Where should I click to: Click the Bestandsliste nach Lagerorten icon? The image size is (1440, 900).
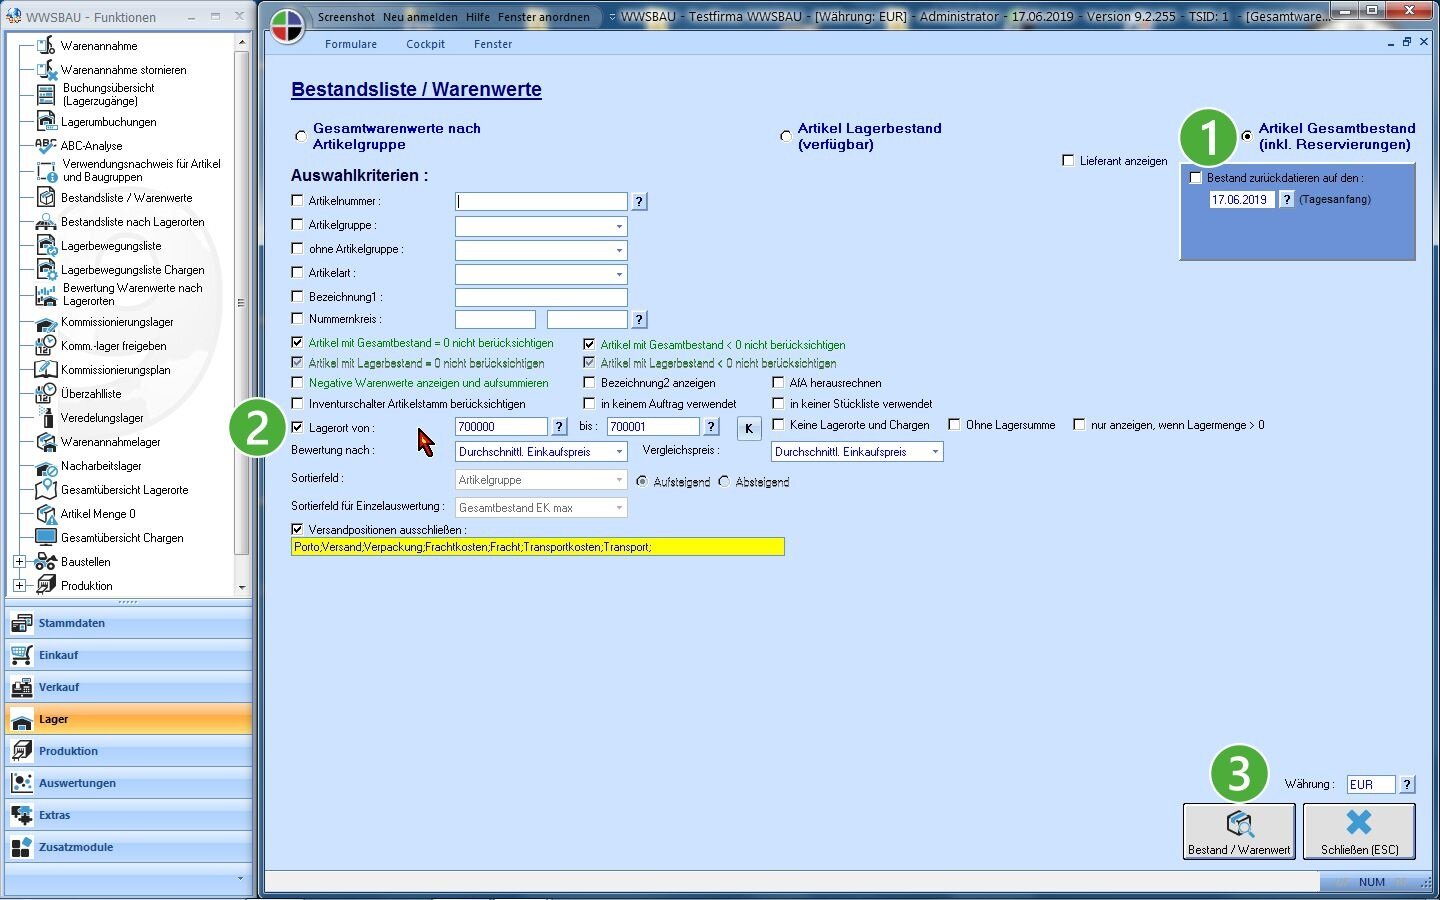(x=46, y=222)
